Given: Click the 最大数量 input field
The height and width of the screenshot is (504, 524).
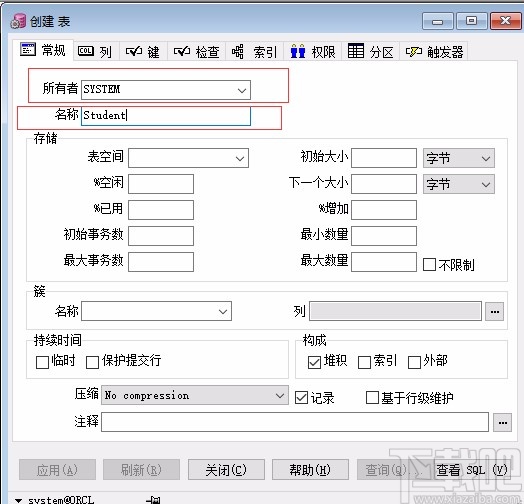Looking at the screenshot, I should point(384,262).
